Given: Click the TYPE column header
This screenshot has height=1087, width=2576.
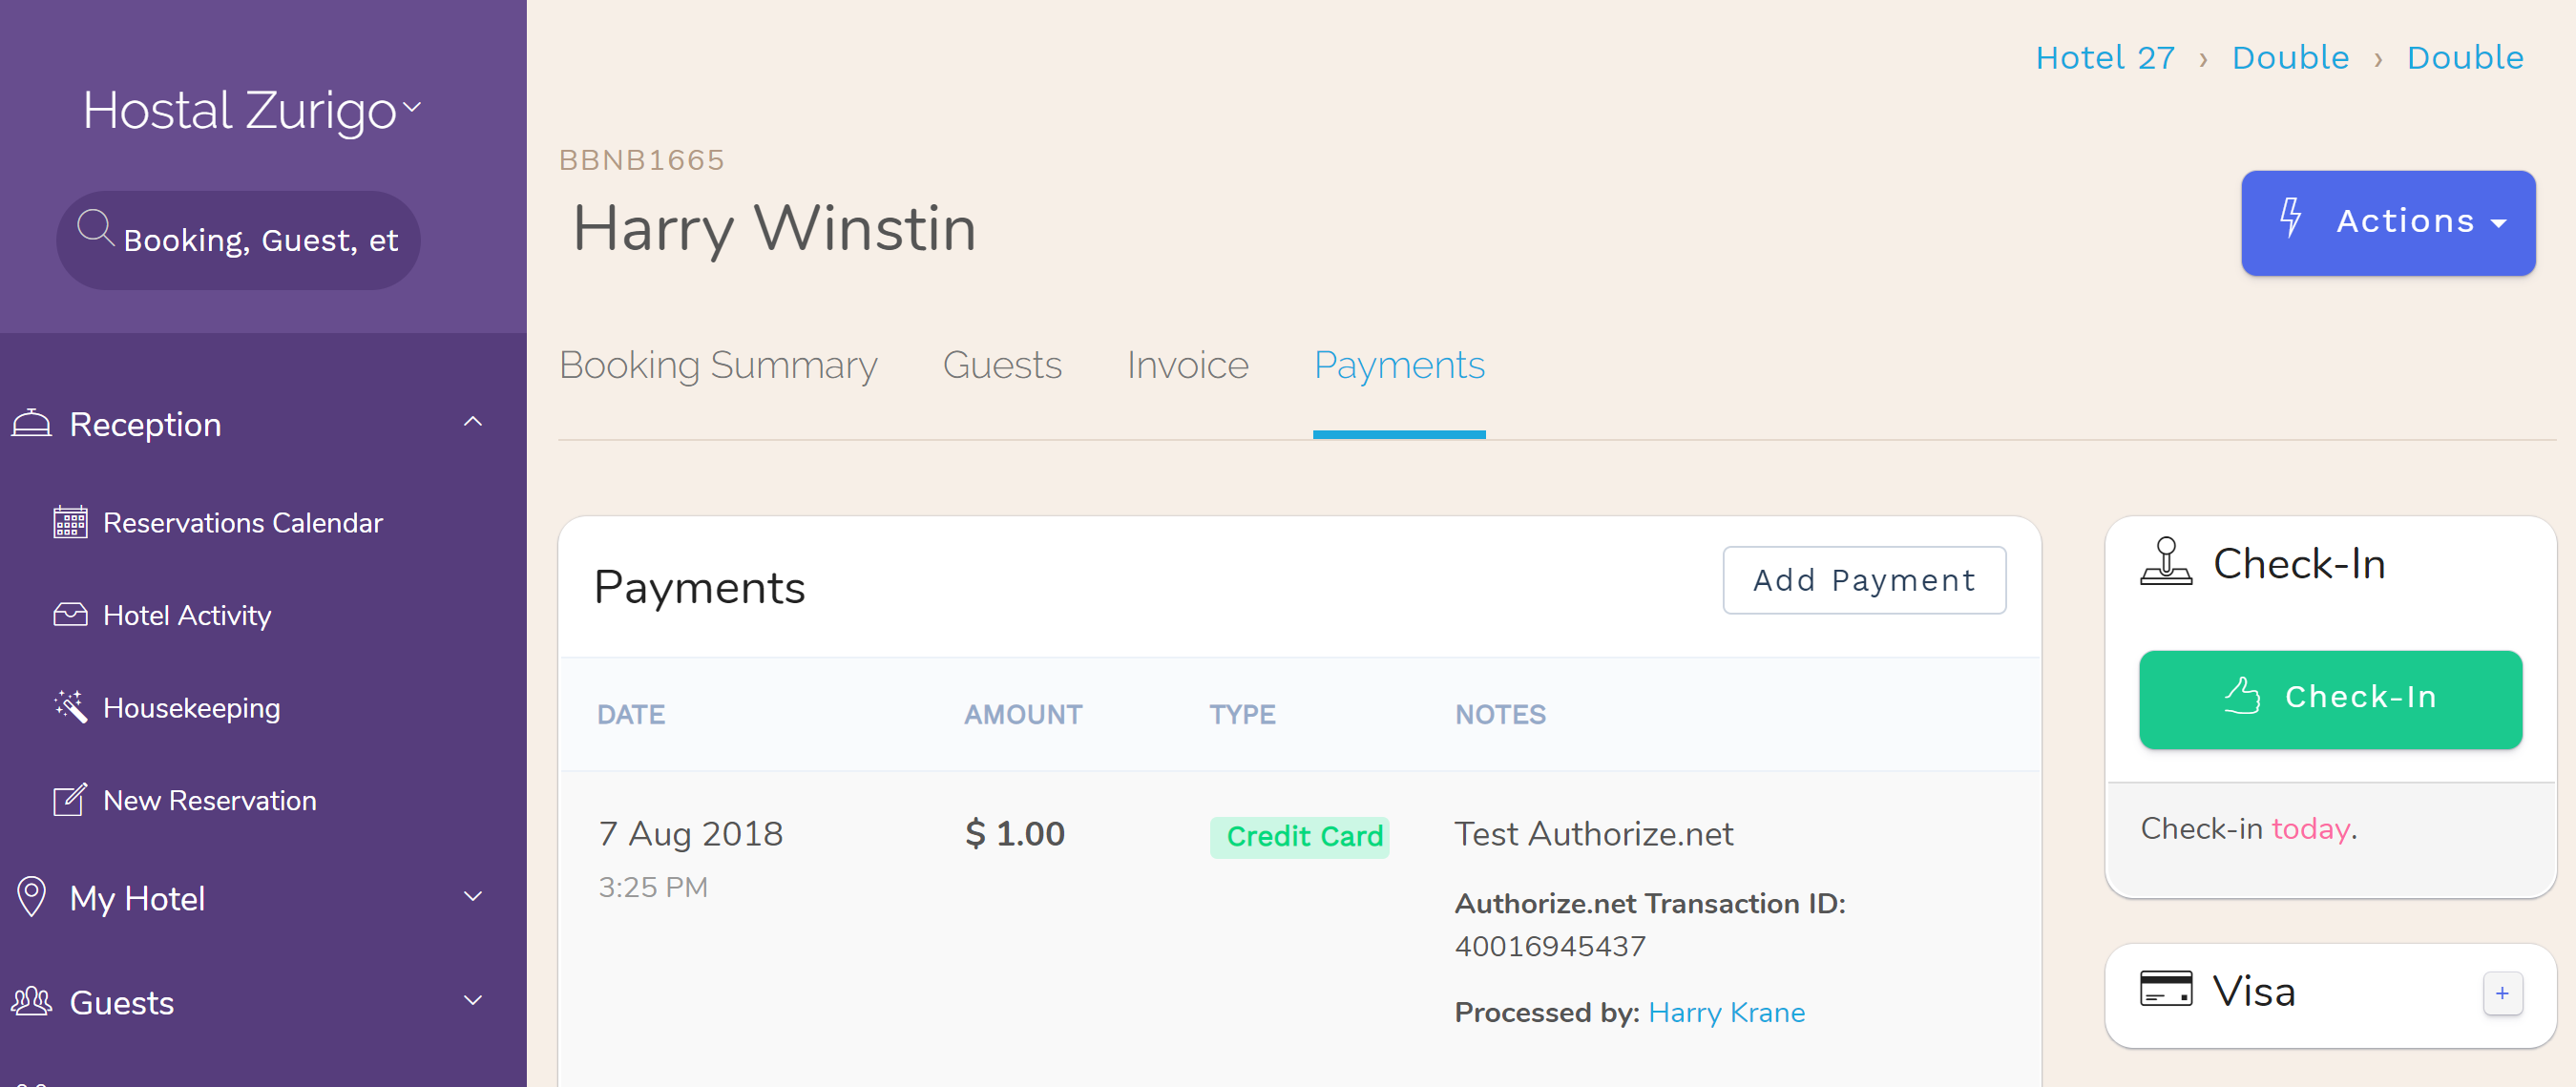Looking at the screenshot, I should point(1242,714).
